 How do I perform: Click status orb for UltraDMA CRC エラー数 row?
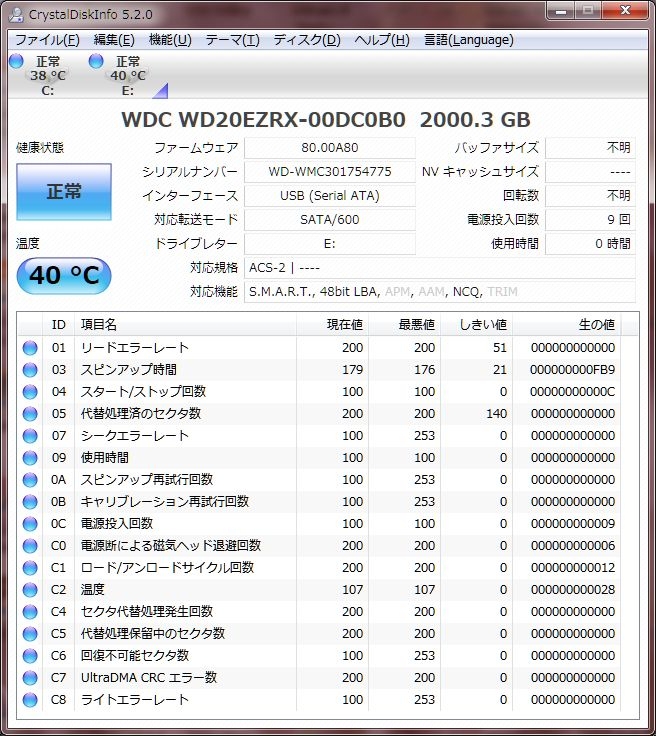tap(30, 678)
